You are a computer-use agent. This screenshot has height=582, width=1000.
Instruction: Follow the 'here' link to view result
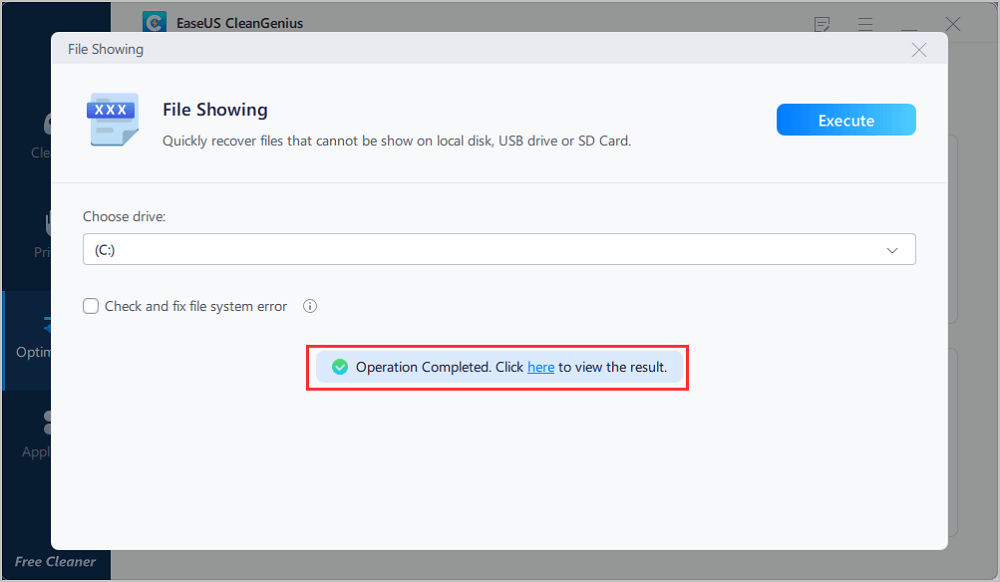(x=541, y=368)
